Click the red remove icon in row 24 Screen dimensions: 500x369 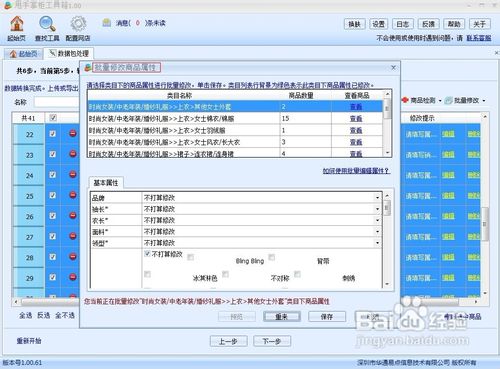coord(73,175)
